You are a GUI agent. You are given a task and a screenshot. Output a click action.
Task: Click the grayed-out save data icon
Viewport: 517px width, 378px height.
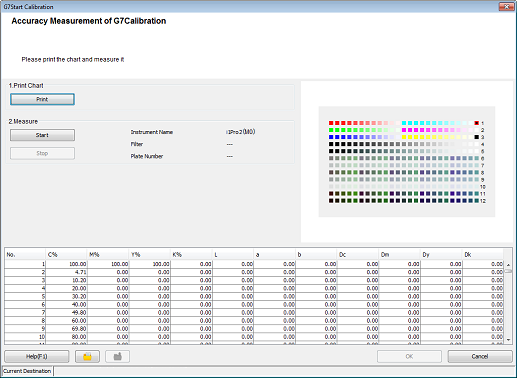[117, 356]
